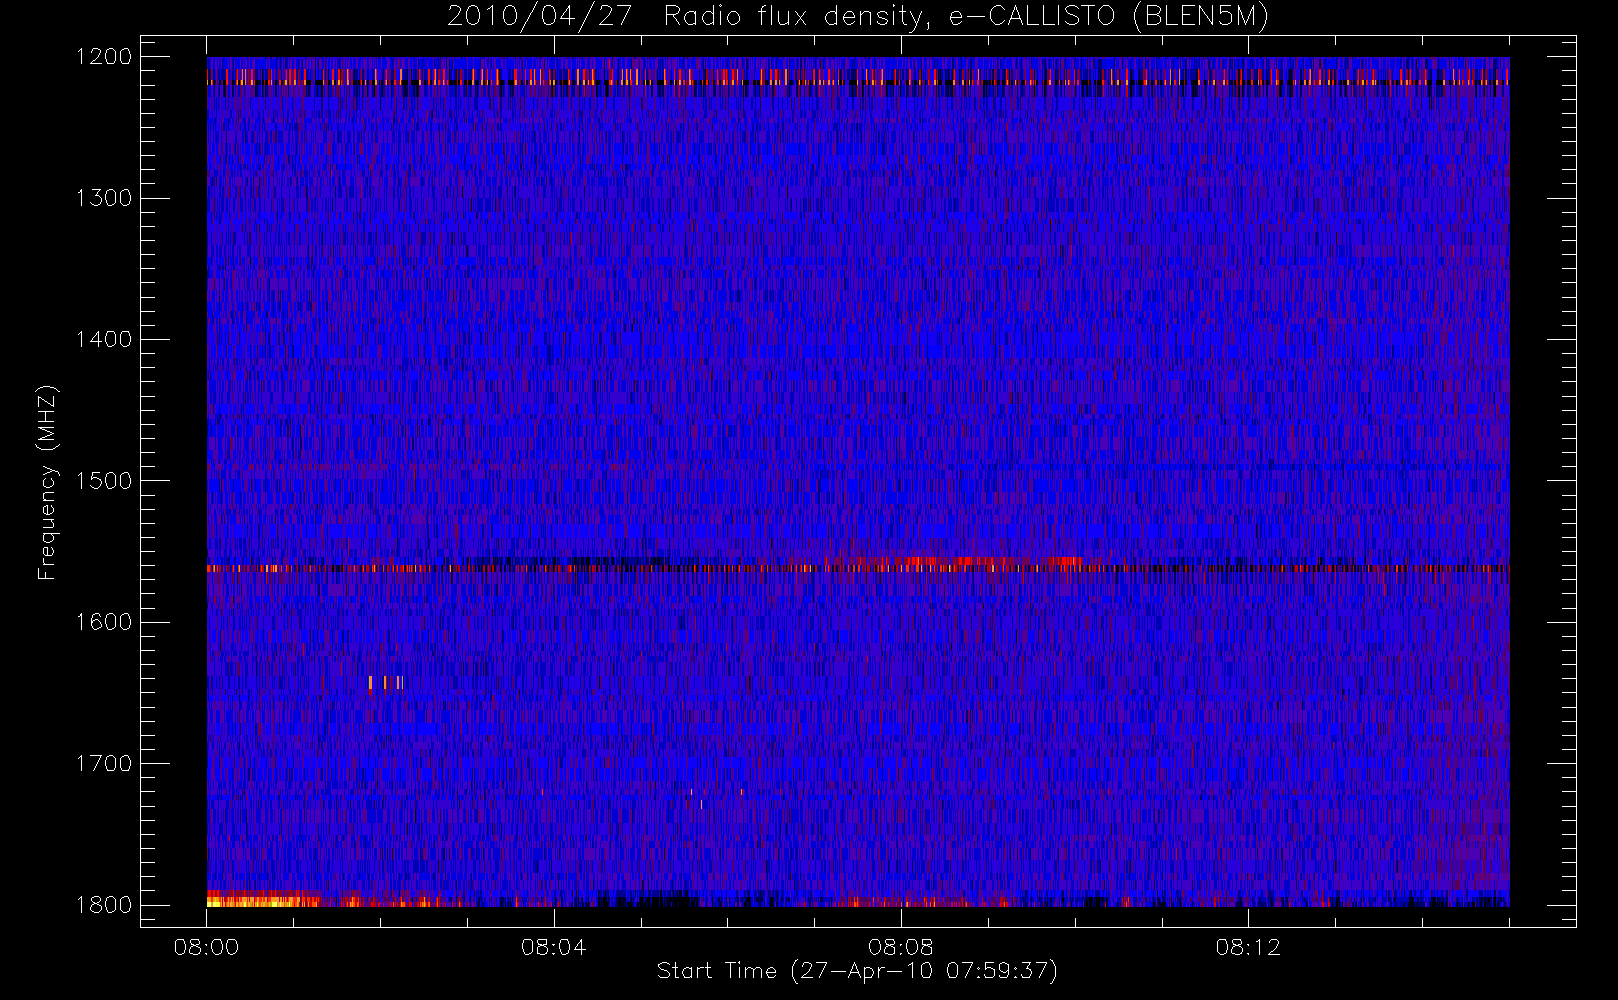Click the bright yellow emission at 1800 MHz near 08:00
The width and height of the screenshot is (1618, 1000).
click(x=262, y=901)
